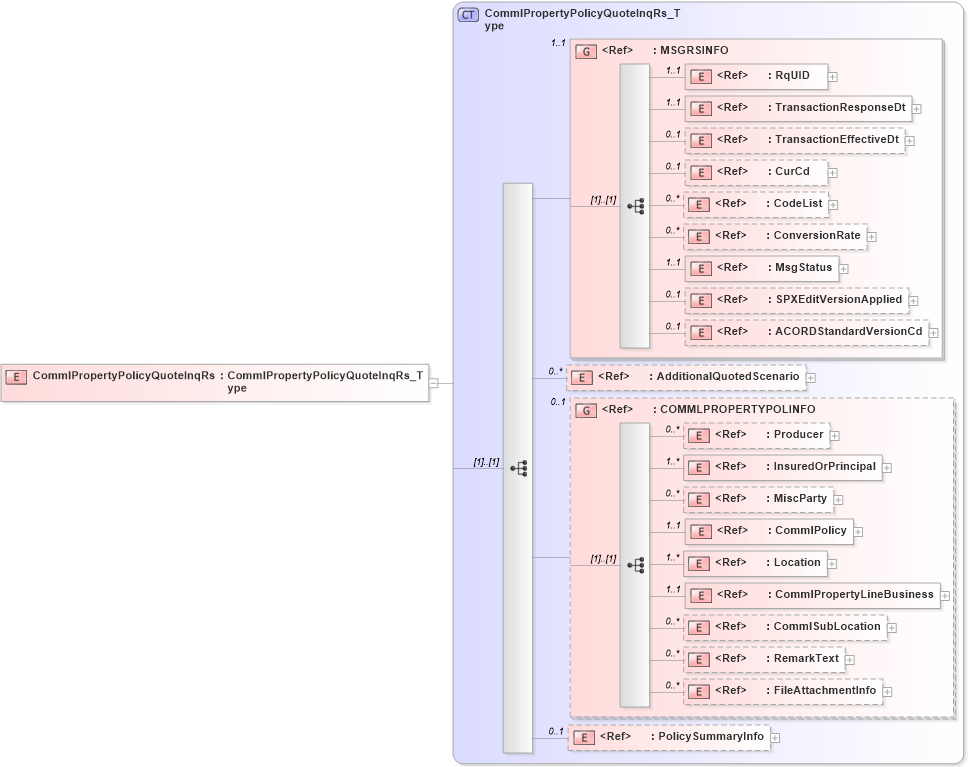Click the sequence compositor icon inside MSGRSINFO

(635, 204)
